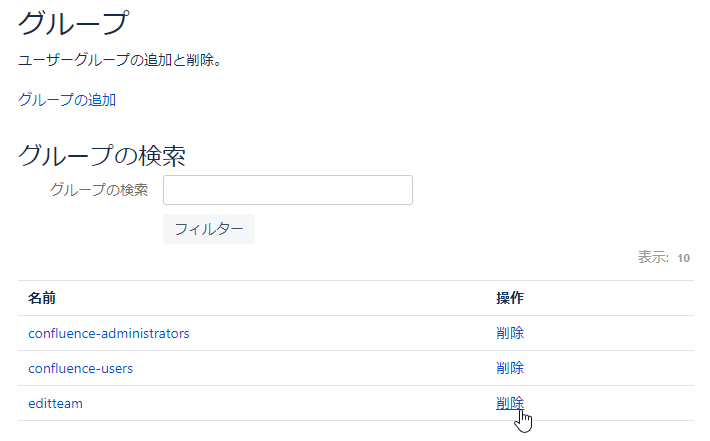
Task: Click the 名前 column header
Action: click(x=42, y=298)
